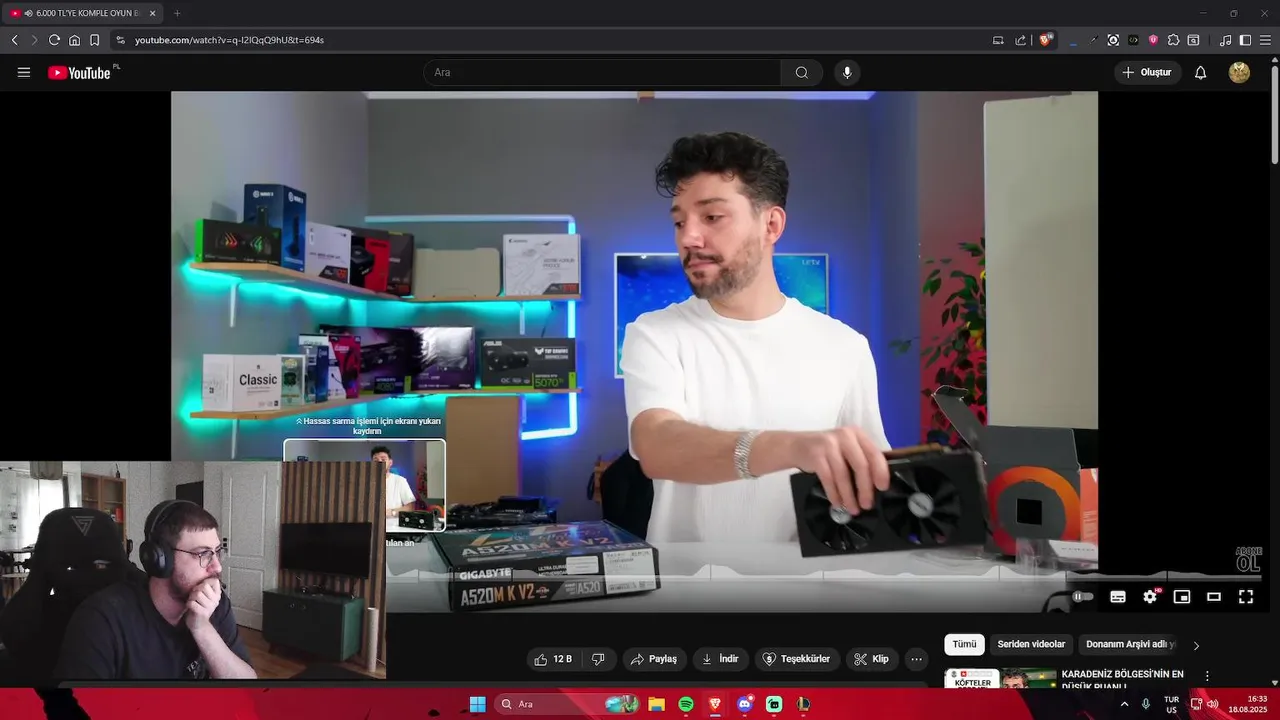Viewport: 1280px width, 720px height.
Task: Dislike the video
Action: coord(598,659)
